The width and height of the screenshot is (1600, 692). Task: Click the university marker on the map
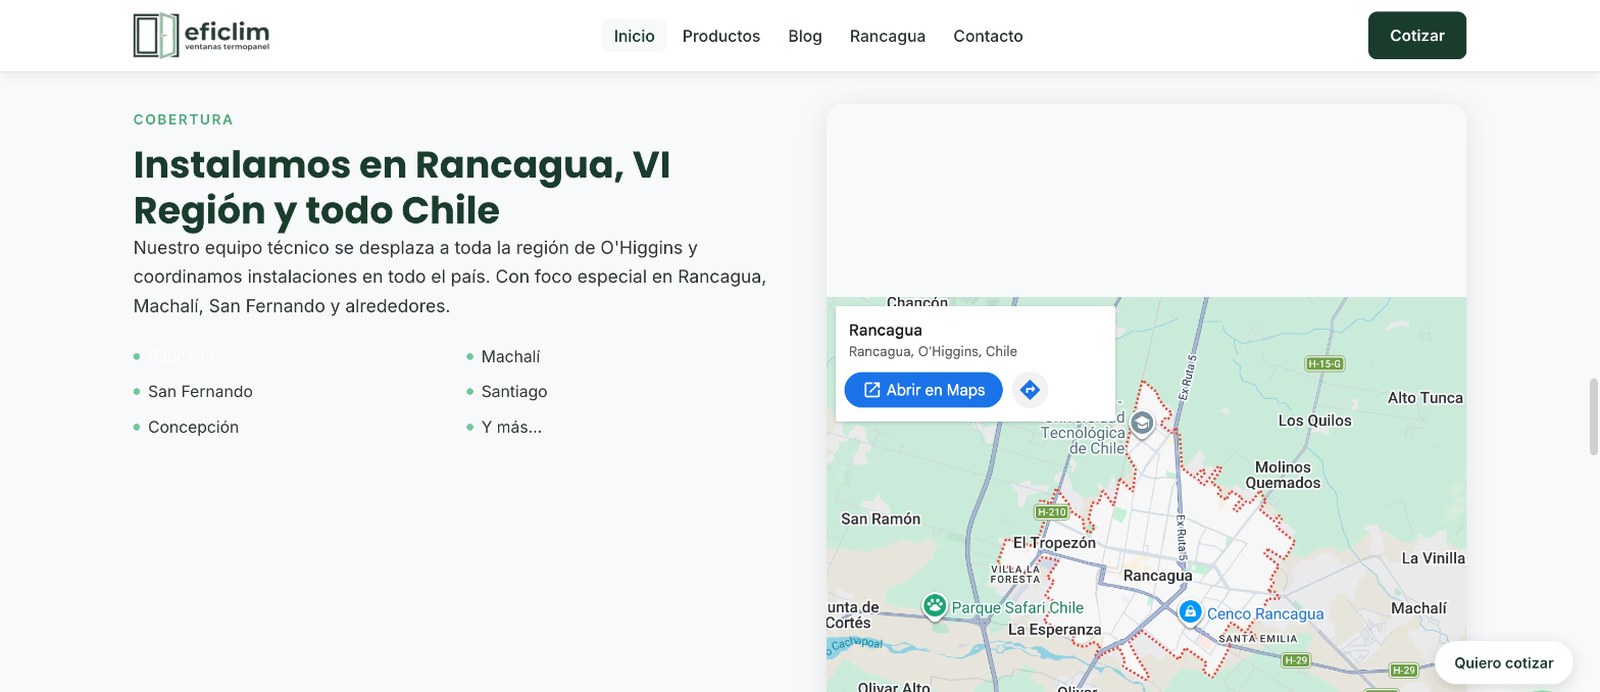pyautogui.click(x=1142, y=423)
